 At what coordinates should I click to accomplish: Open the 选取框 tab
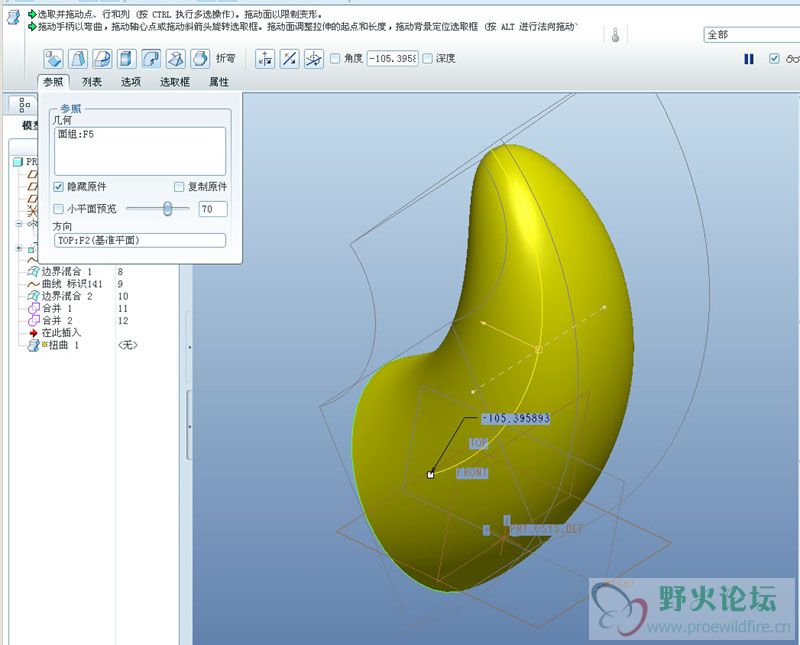[x=174, y=82]
